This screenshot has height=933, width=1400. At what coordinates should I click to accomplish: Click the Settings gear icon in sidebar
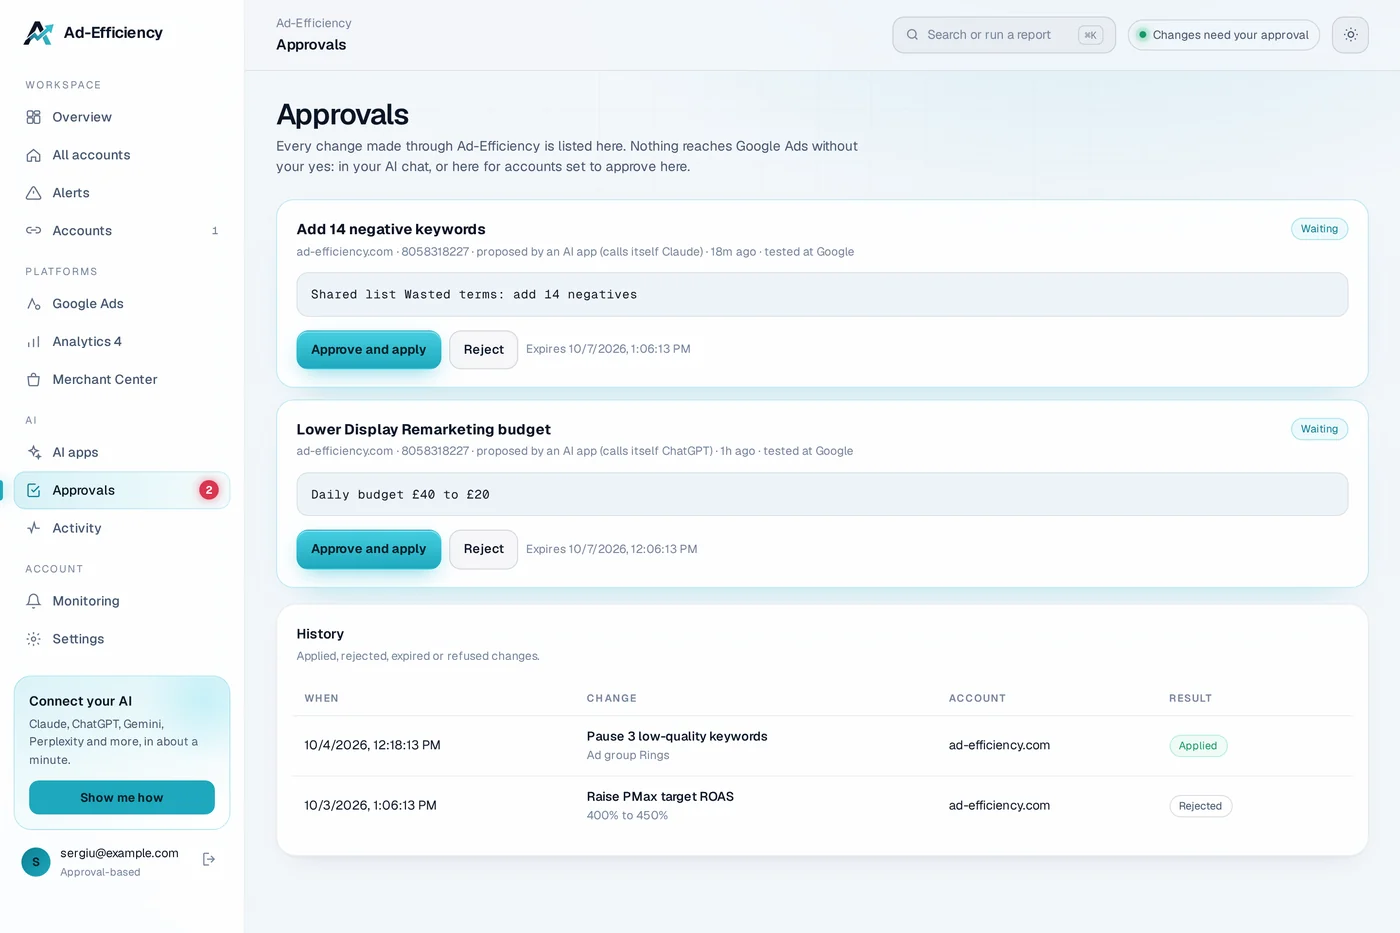[33, 640]
